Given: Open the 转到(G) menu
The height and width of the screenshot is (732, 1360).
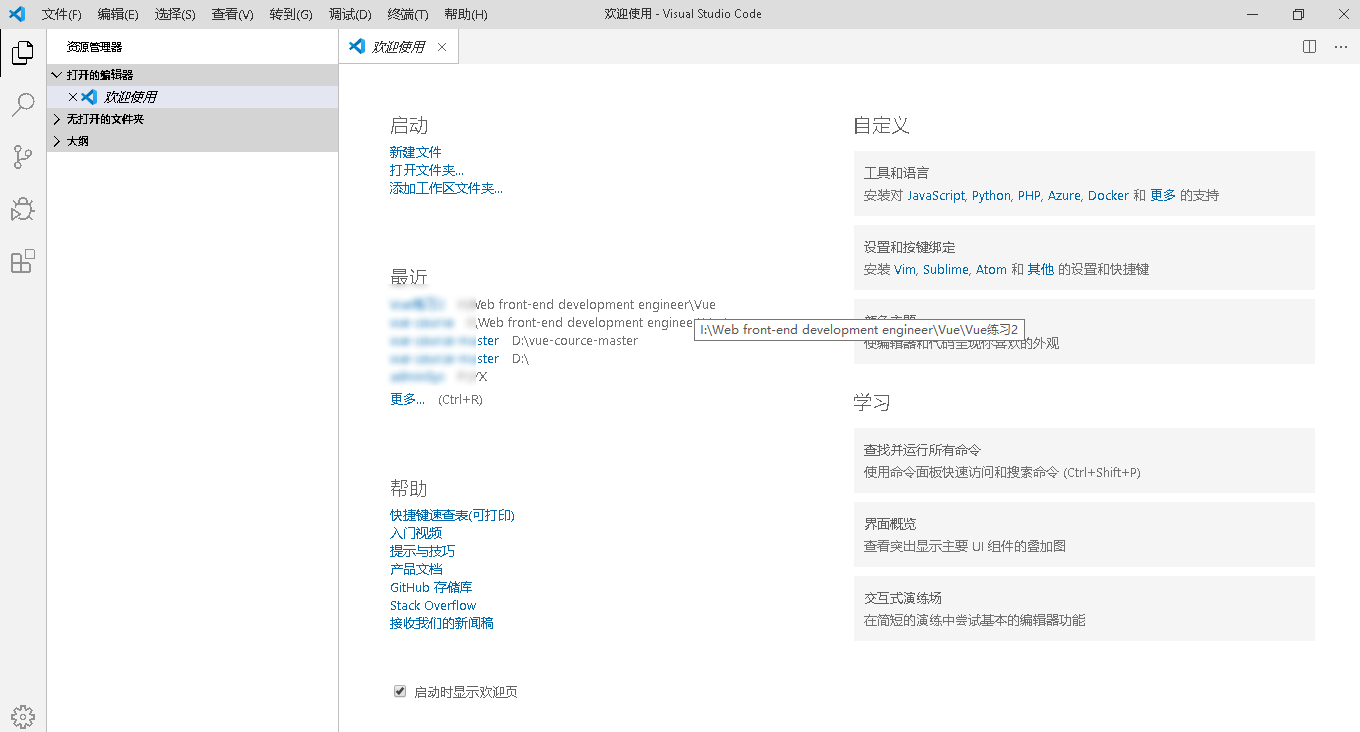Looking at the screenshot, I should coord(291,14).
